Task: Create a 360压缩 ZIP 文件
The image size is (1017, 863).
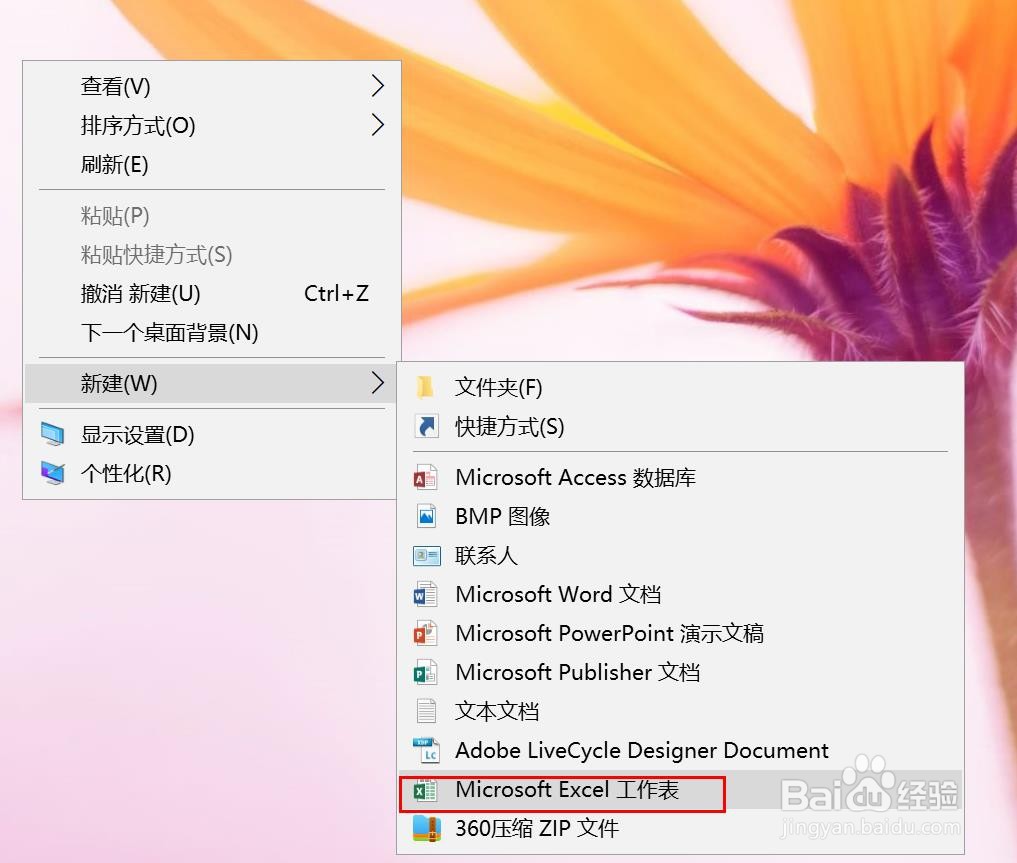Action: tap(680, 828)
